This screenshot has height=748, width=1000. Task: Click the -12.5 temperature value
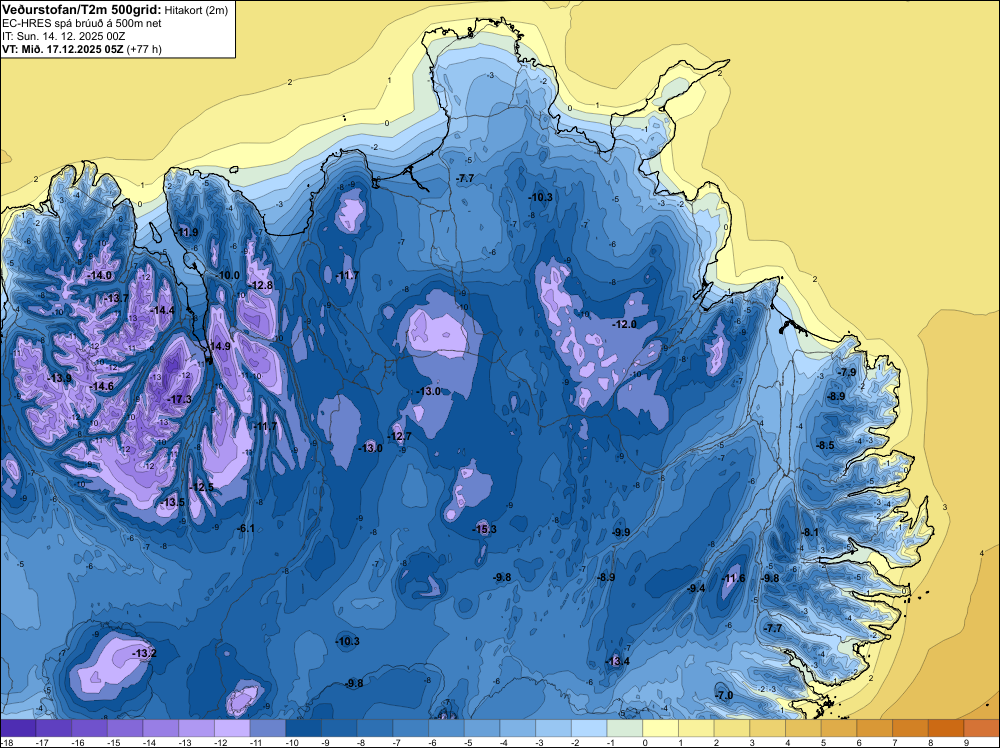tap(202, 487)
